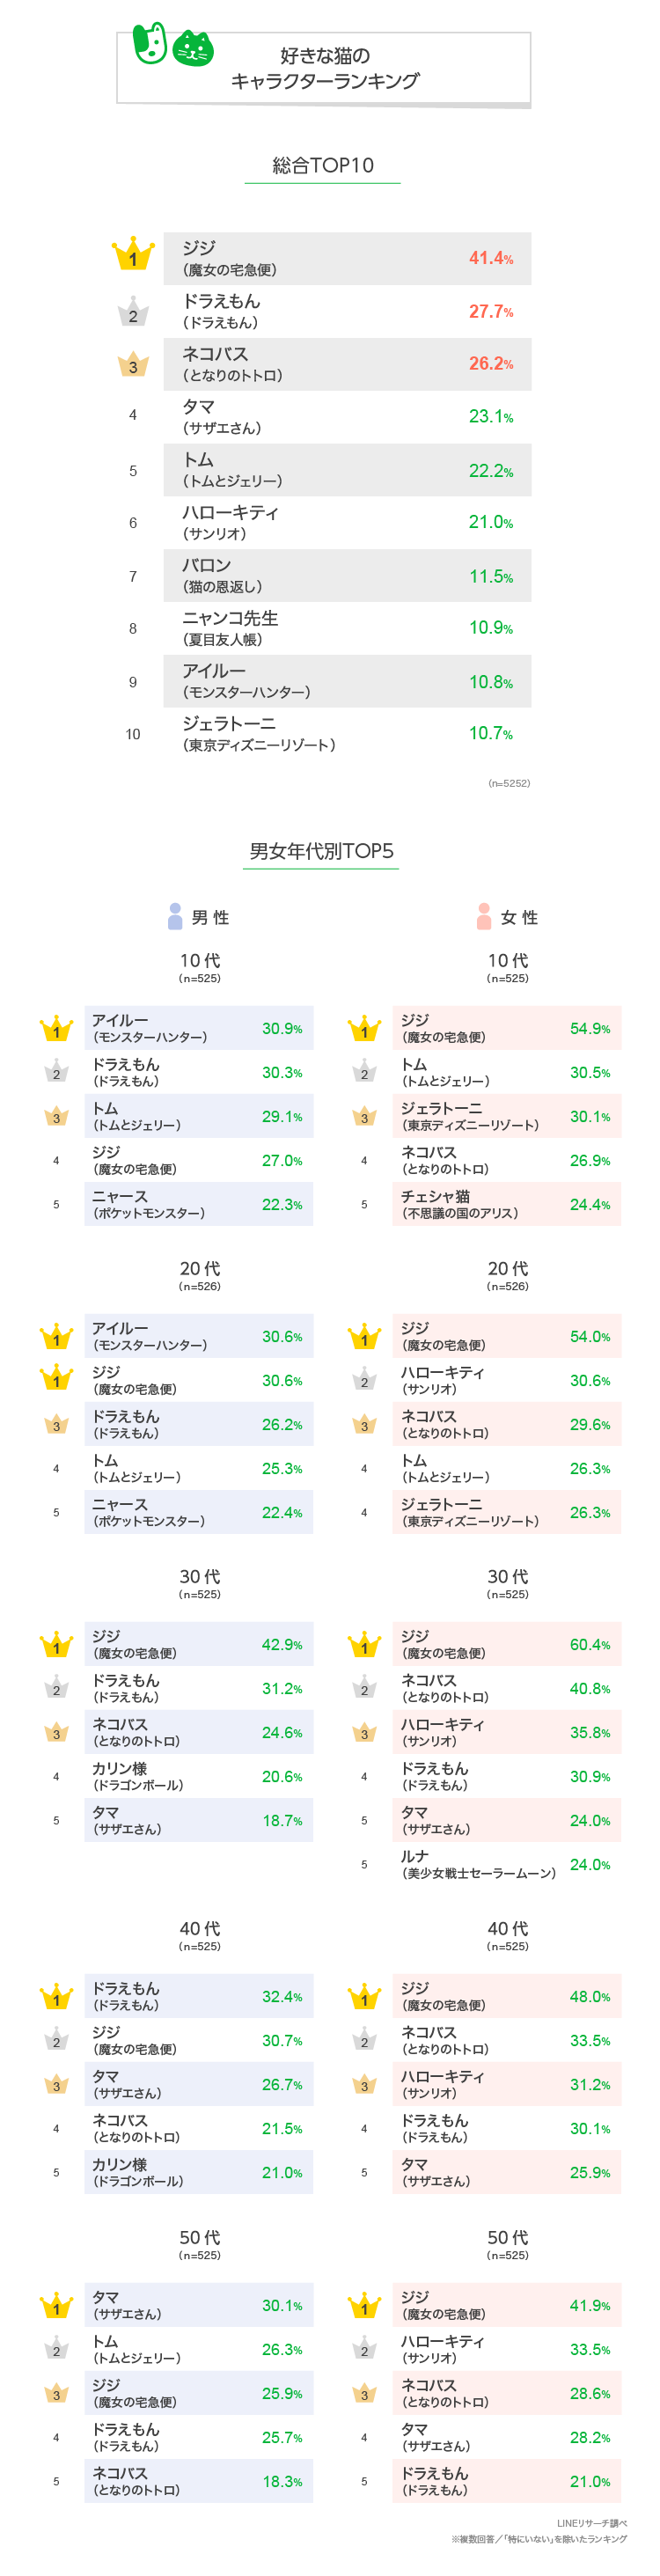Click the blue male person icon
Viewport: 660px width, 2576px height.
175,916
